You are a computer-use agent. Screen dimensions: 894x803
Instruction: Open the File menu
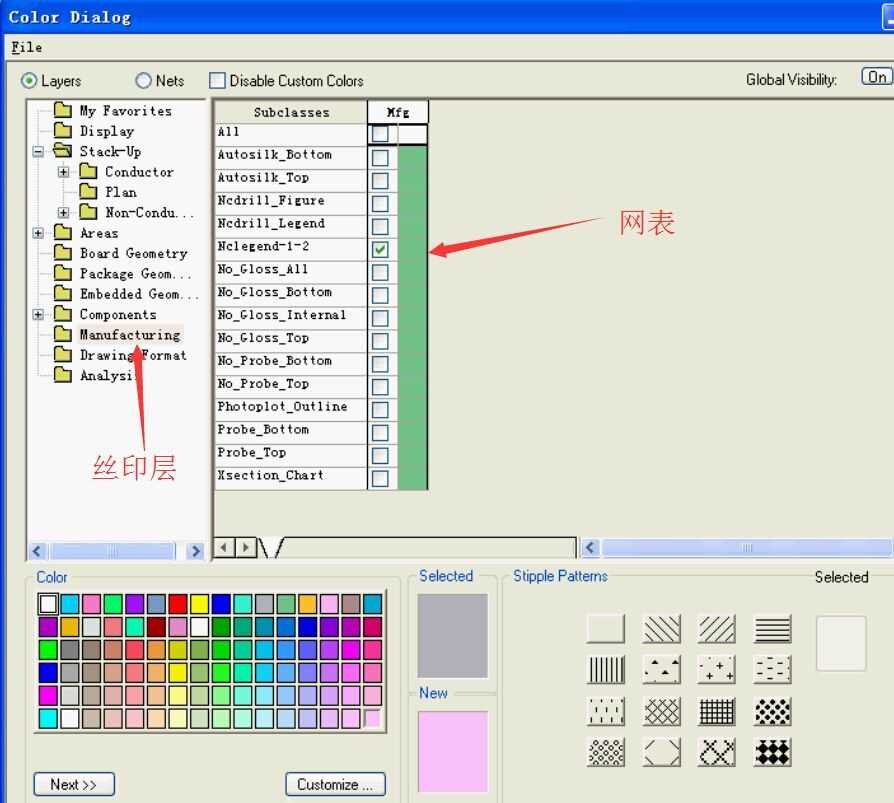click(x=26, y=47)
